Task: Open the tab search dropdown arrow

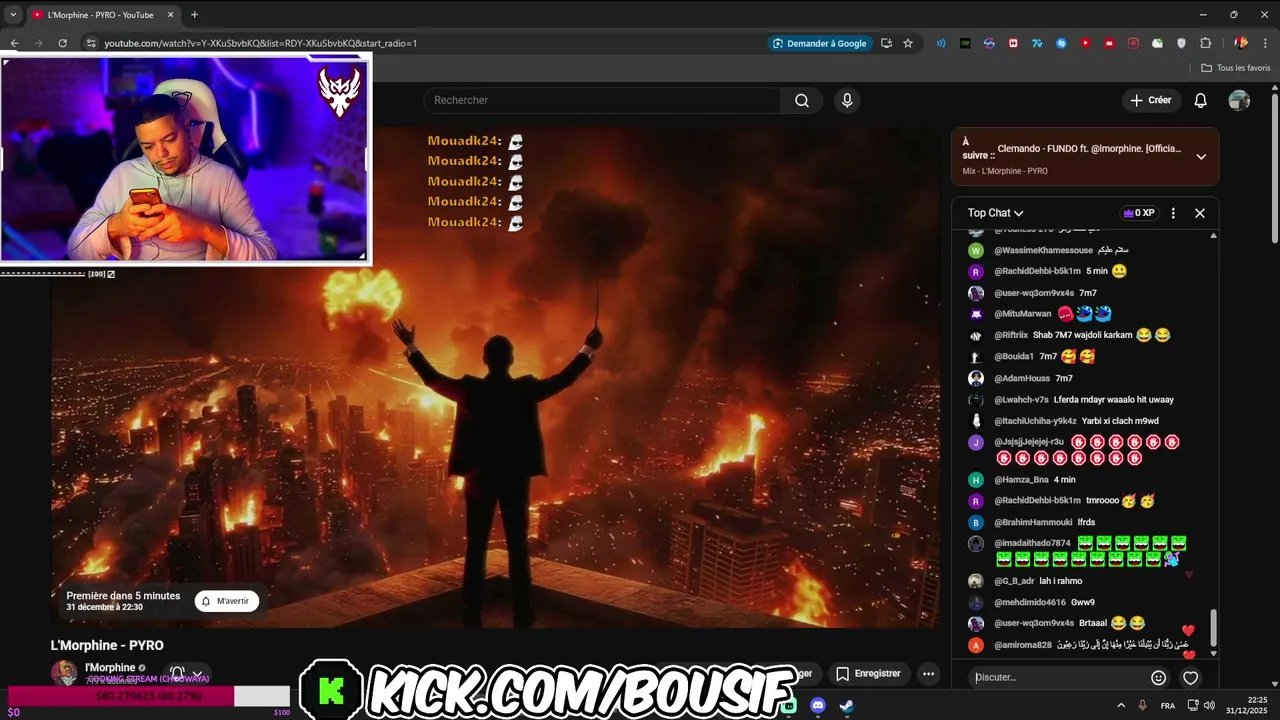Action: tap(13, 15)
